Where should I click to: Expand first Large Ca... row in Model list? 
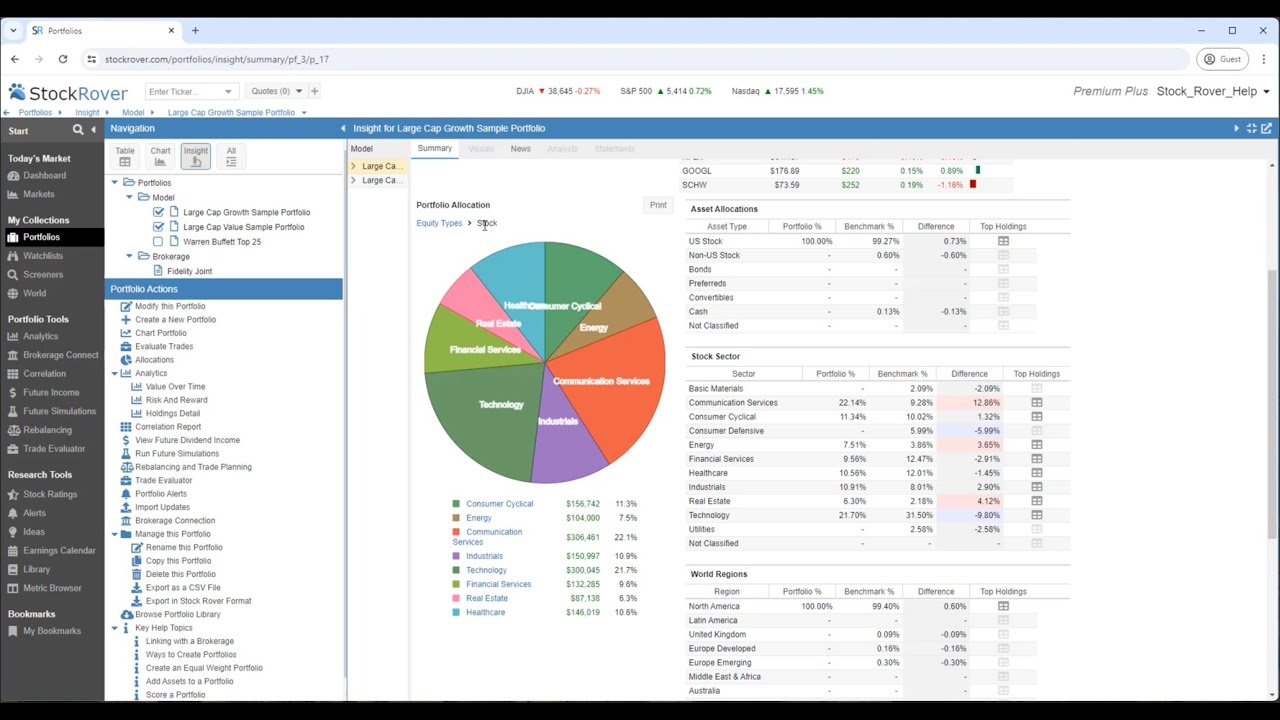(353, 166)
